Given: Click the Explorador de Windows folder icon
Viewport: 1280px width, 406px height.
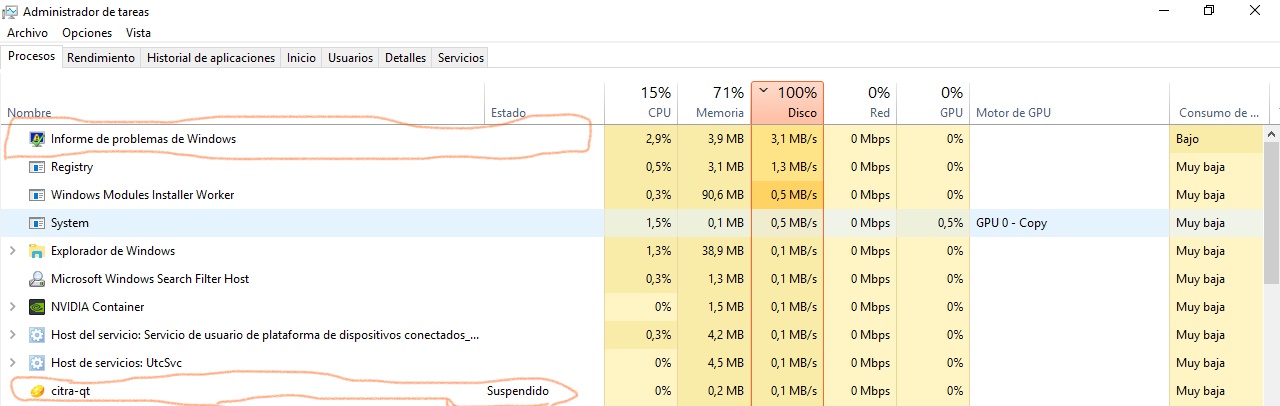Looking at the screenshot, I should point(37,251).
